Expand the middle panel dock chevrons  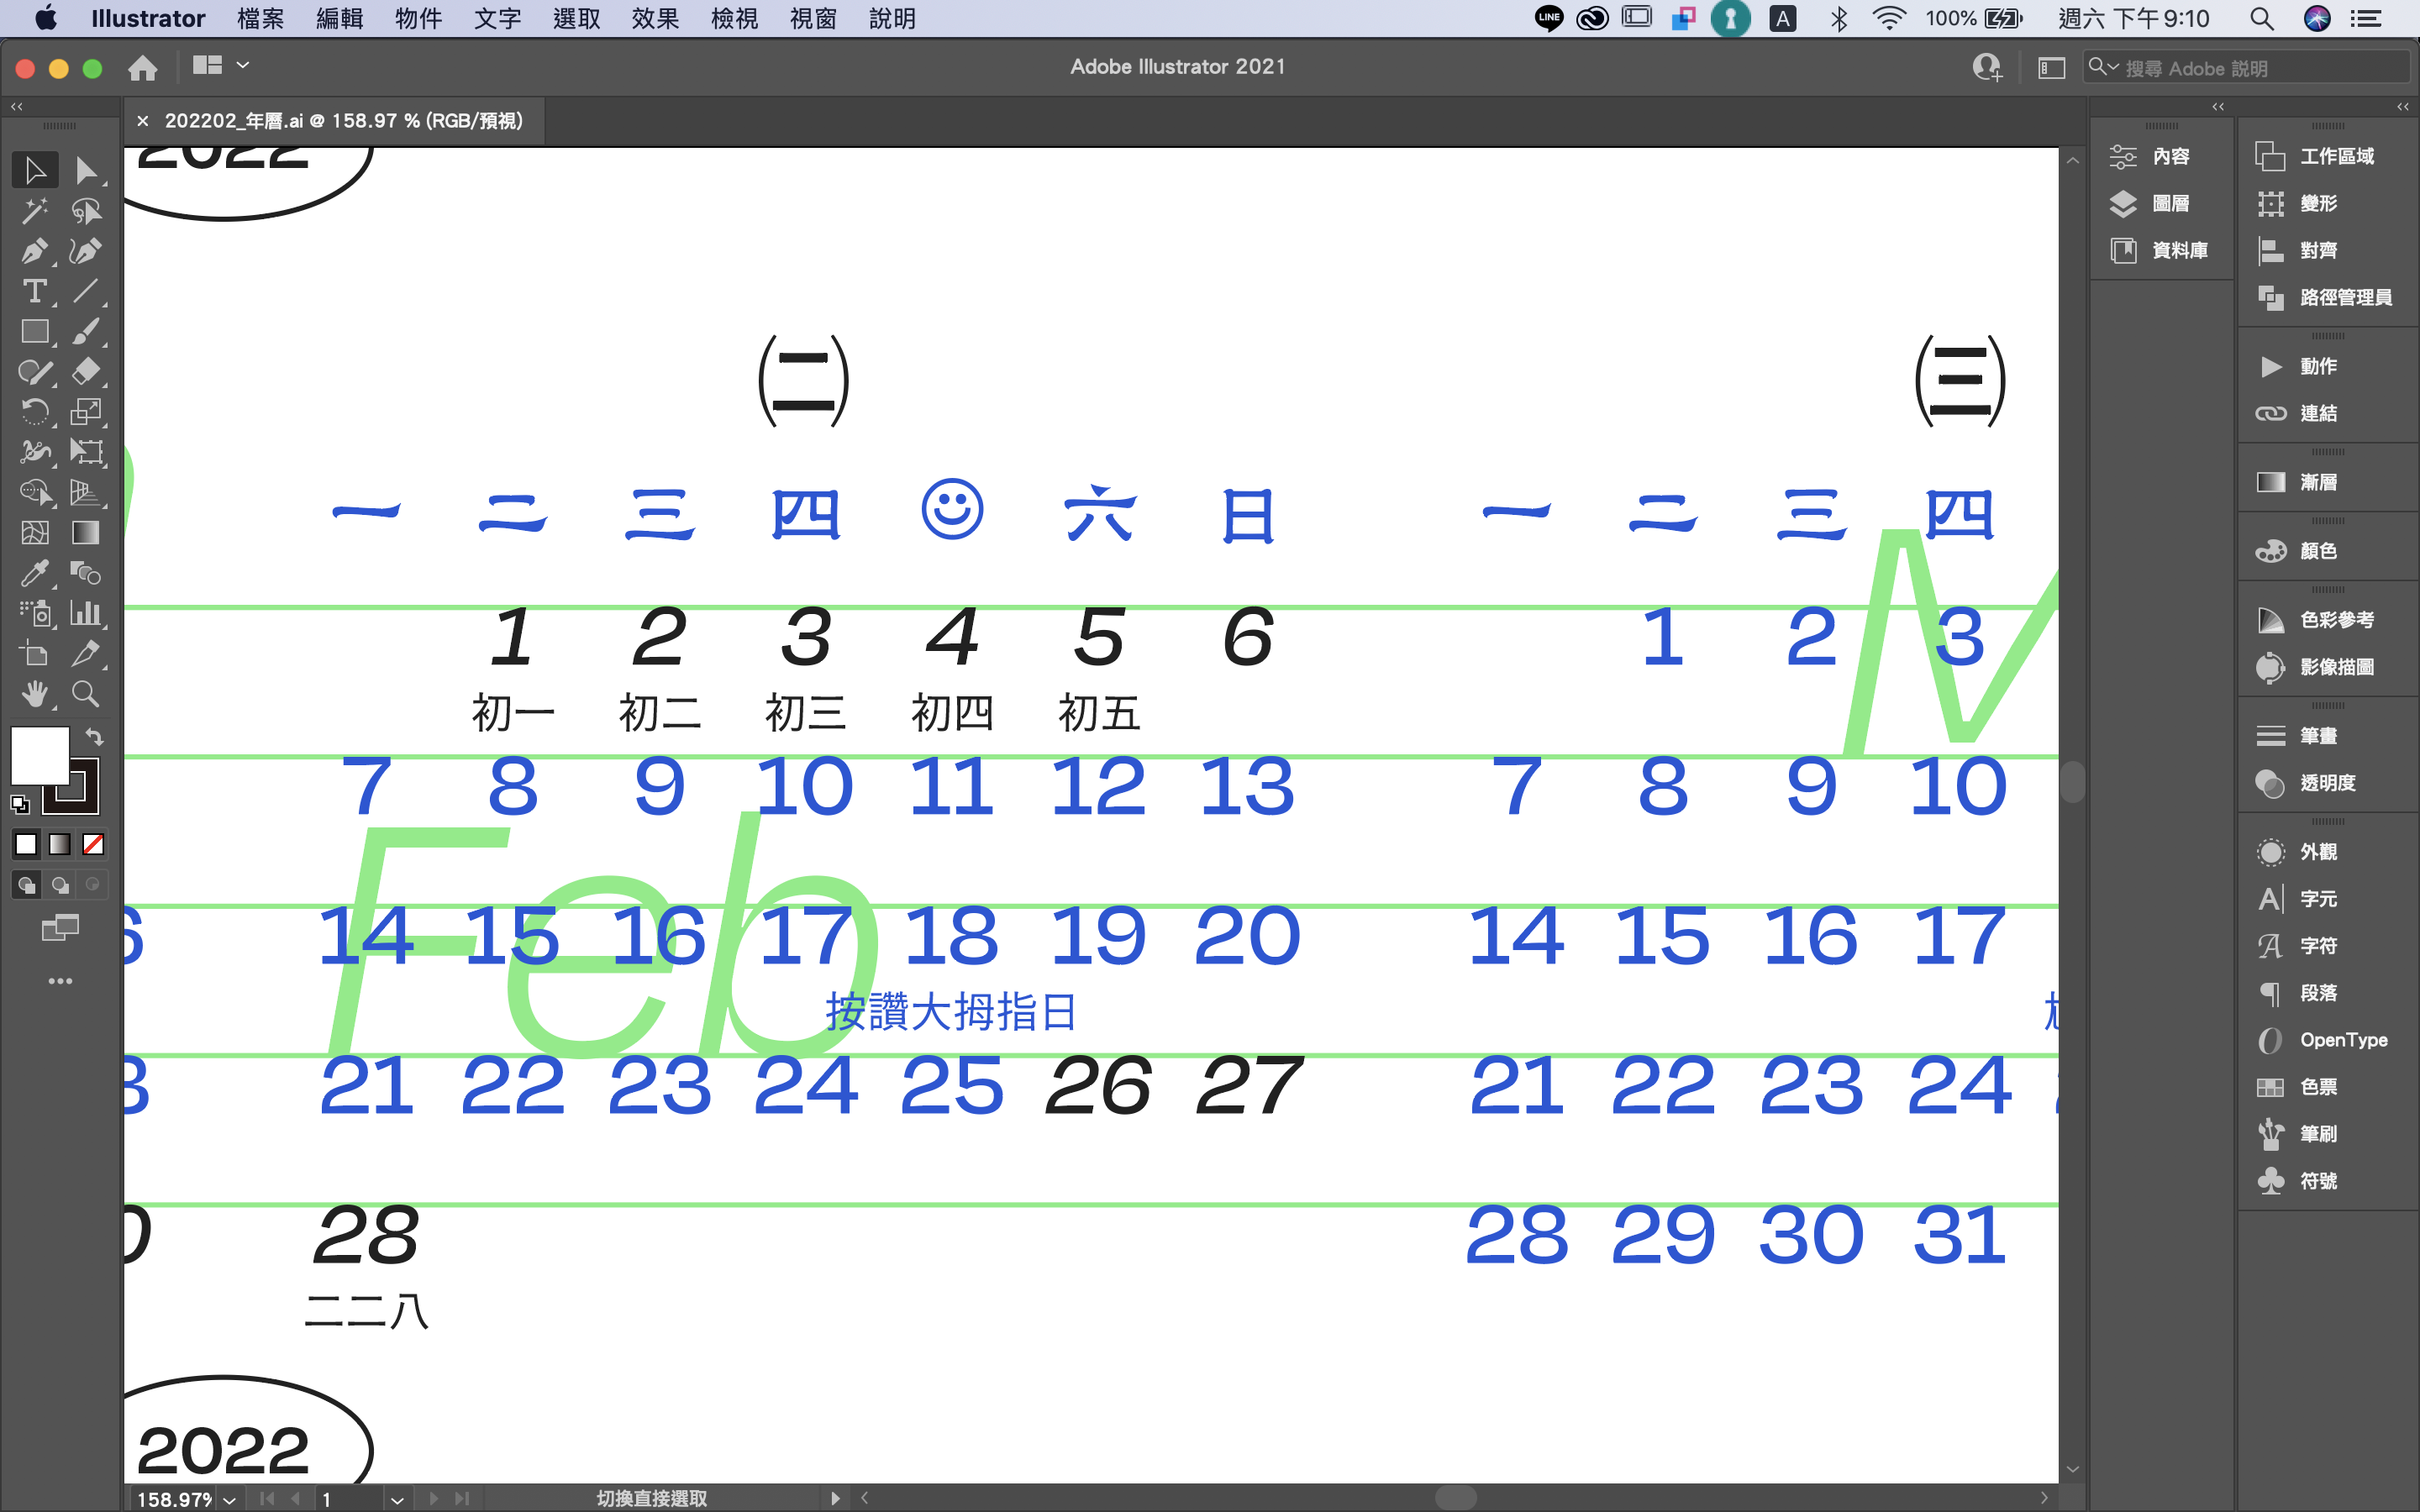click(2218, 106)
